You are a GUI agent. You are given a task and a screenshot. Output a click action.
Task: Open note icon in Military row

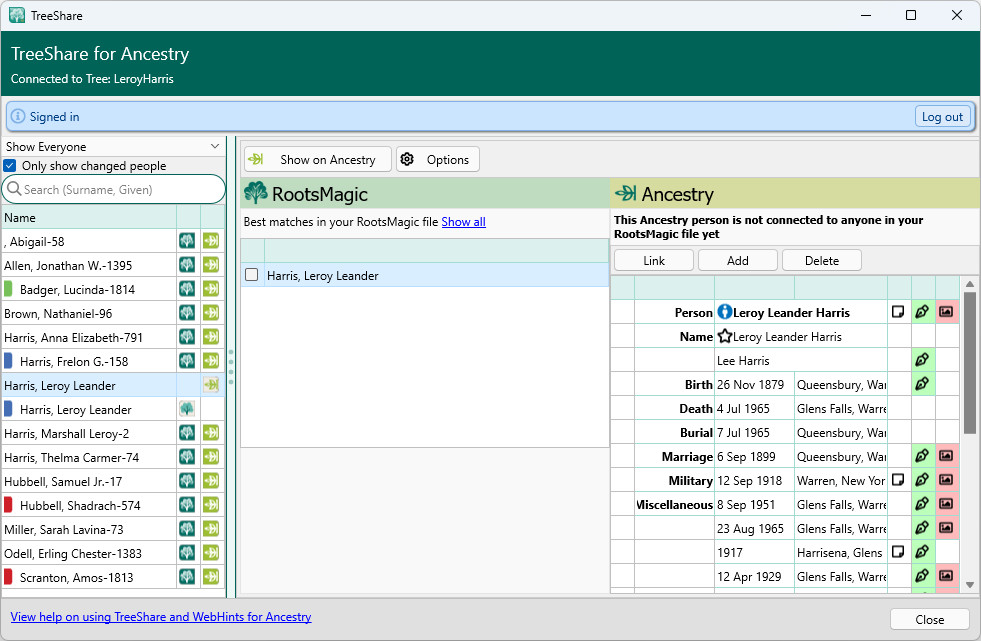[898, 480]
